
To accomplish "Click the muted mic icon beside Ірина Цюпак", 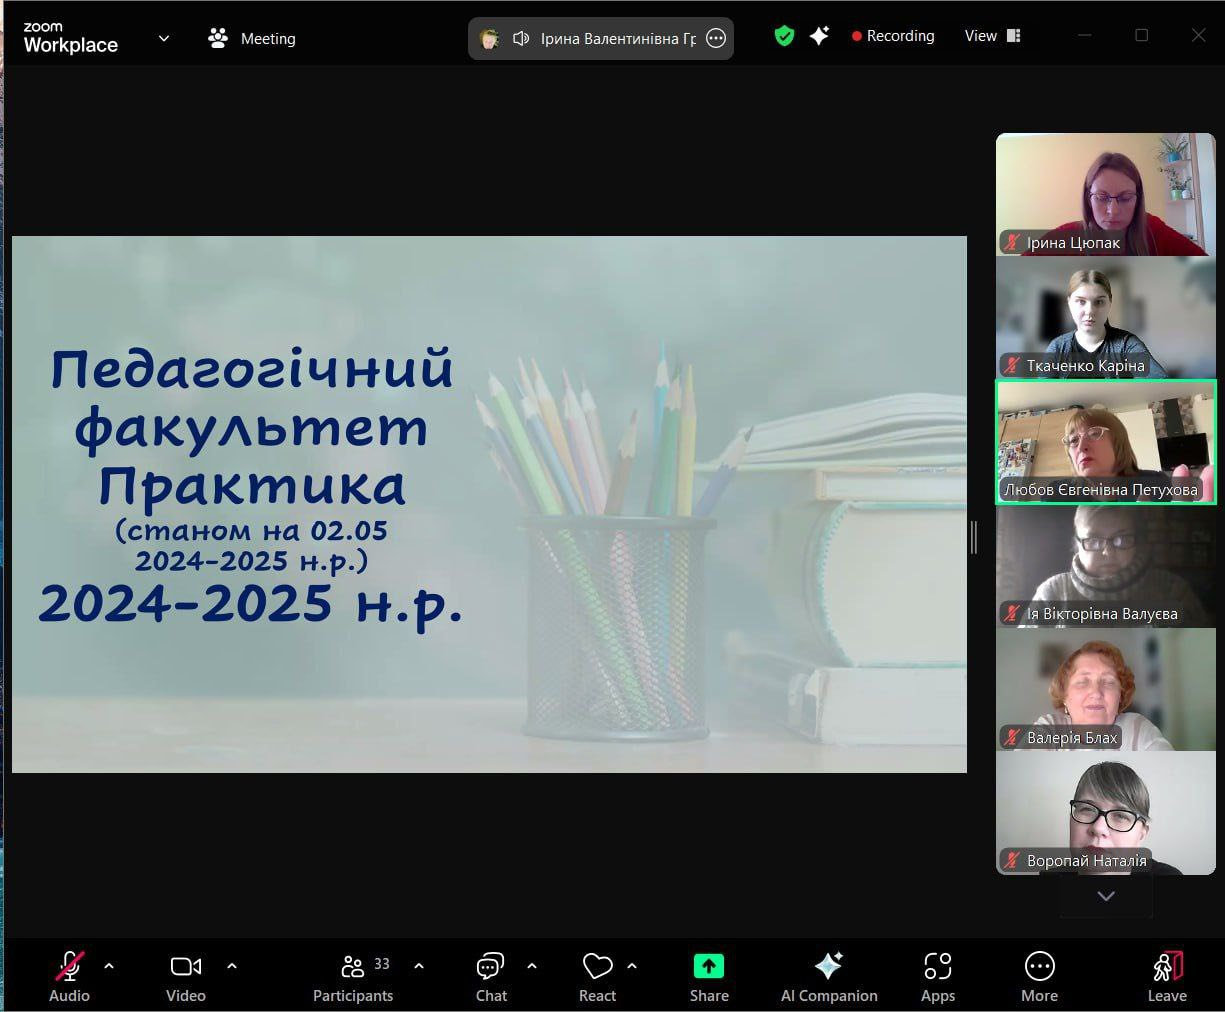I will [1012, 242].
